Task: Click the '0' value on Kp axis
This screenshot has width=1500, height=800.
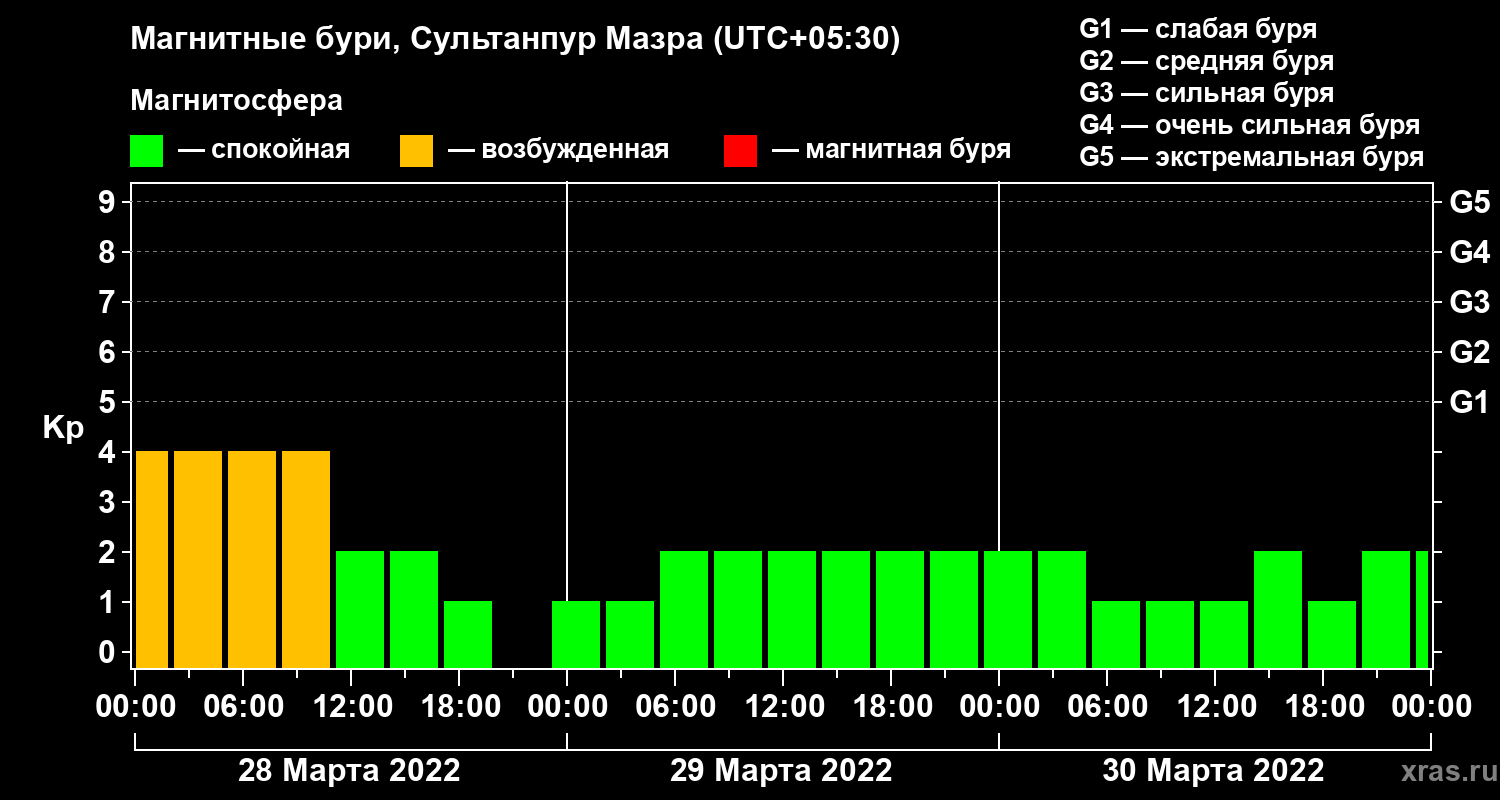Action: 109,652
